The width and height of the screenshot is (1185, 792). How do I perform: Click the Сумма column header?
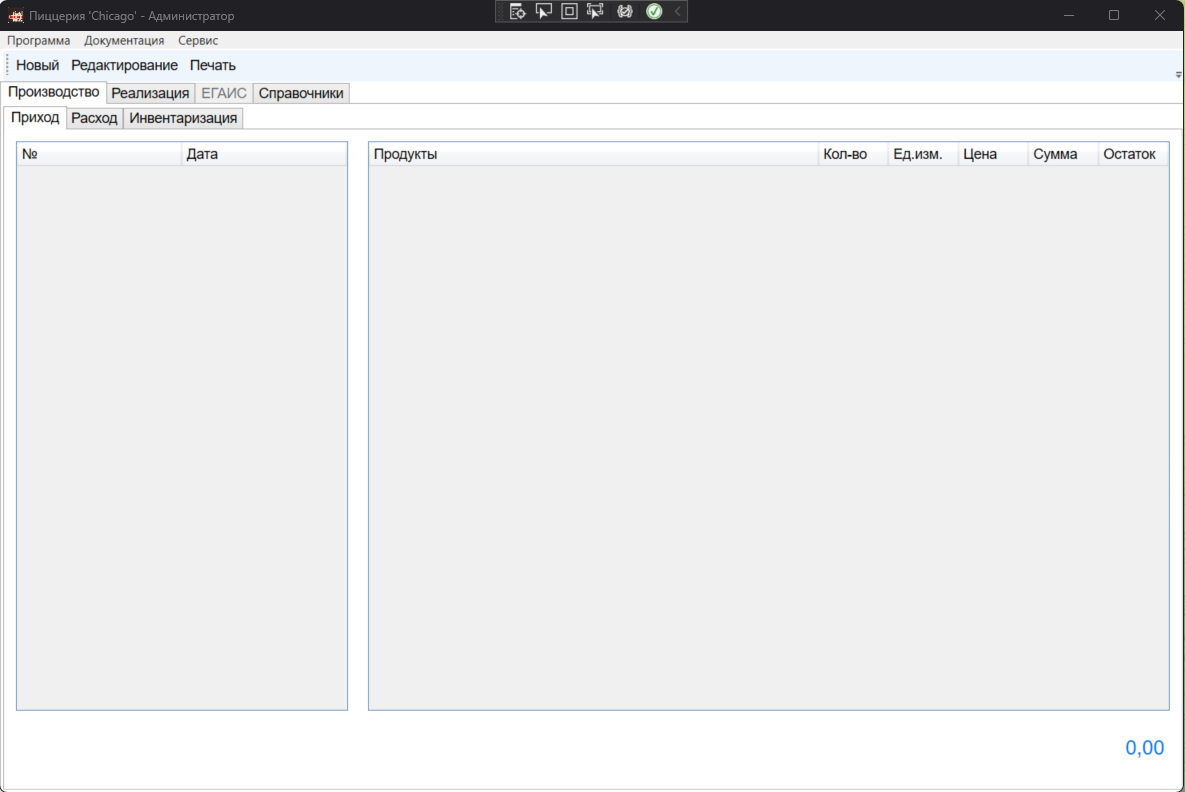click(1063, 154)
